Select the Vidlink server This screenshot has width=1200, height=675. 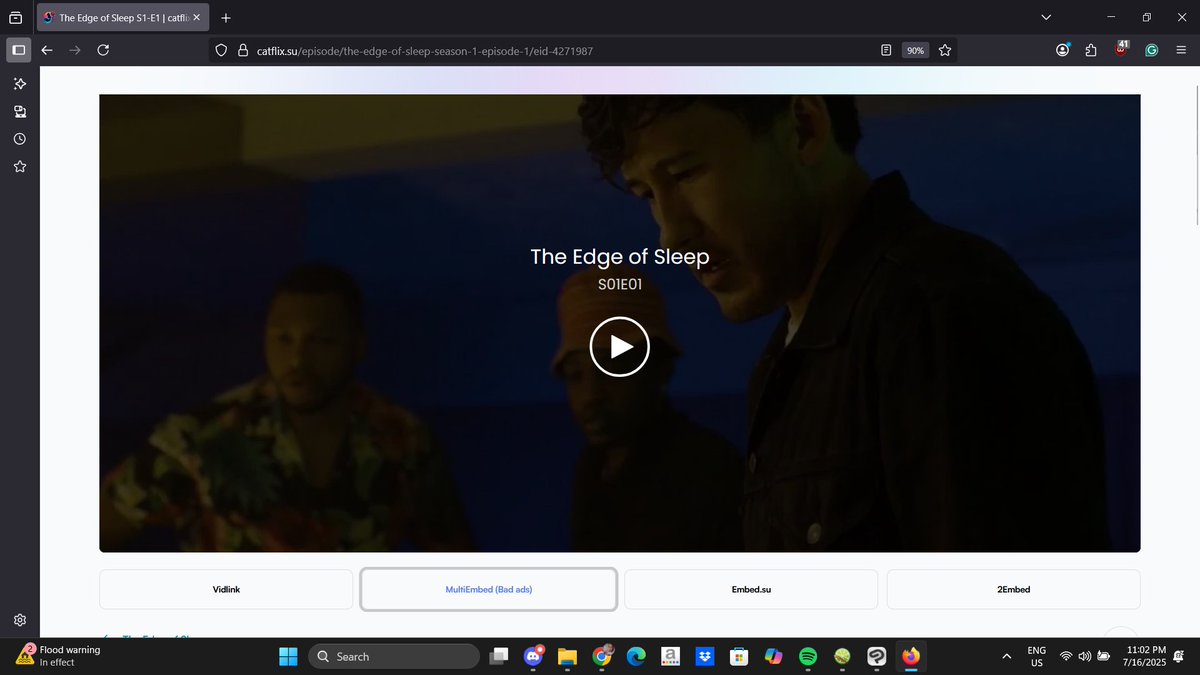pos(226,589)
